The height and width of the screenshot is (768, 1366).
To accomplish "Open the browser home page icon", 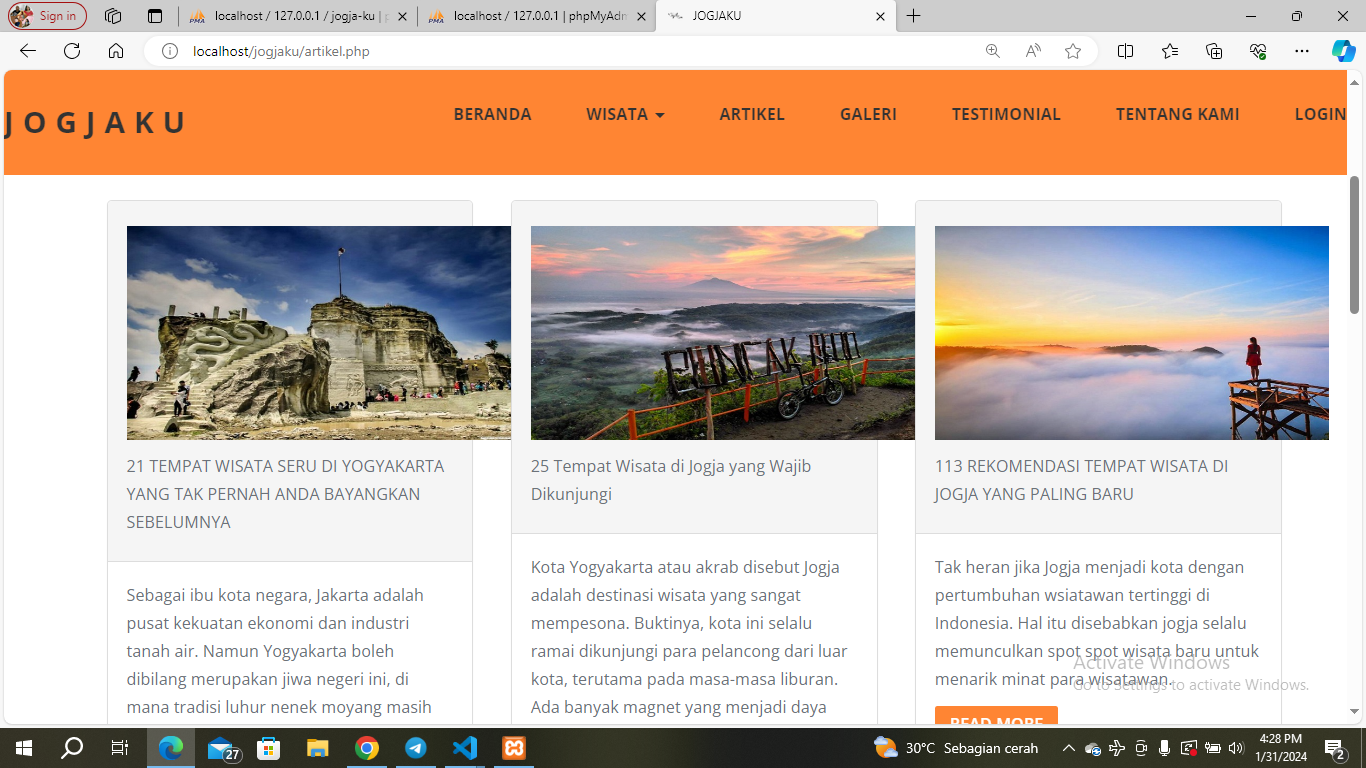I will (116, 51).
